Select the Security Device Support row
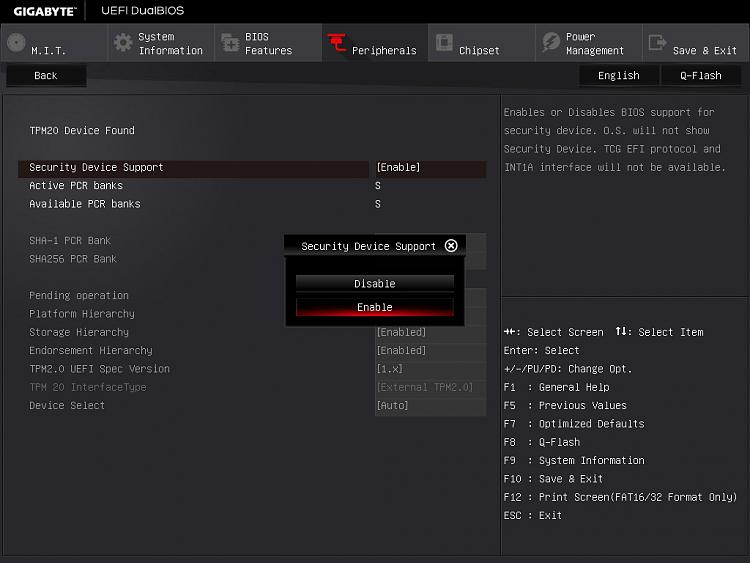 pos(252,167)
